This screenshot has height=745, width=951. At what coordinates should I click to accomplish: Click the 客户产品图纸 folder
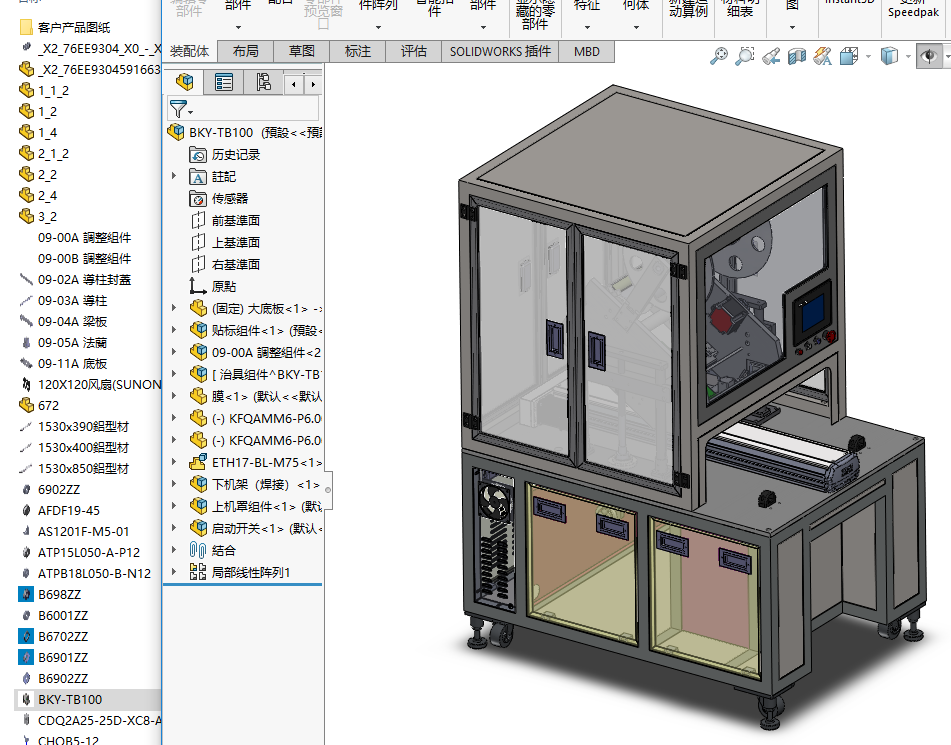pyautogui.click(x=73, y=27)
